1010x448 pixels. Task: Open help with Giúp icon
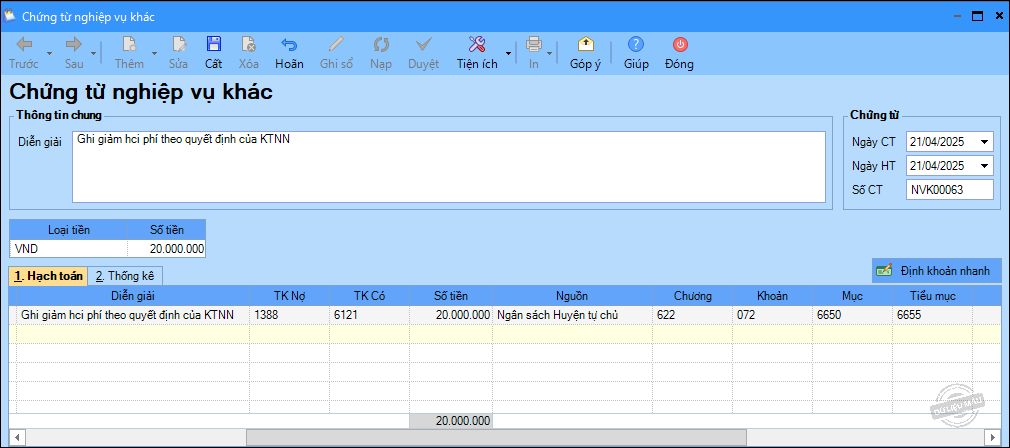click(636, 44)
